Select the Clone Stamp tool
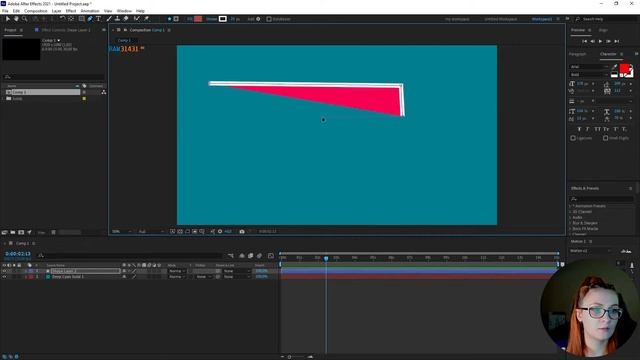Screen dimensions: 640x360 [118, 19]
